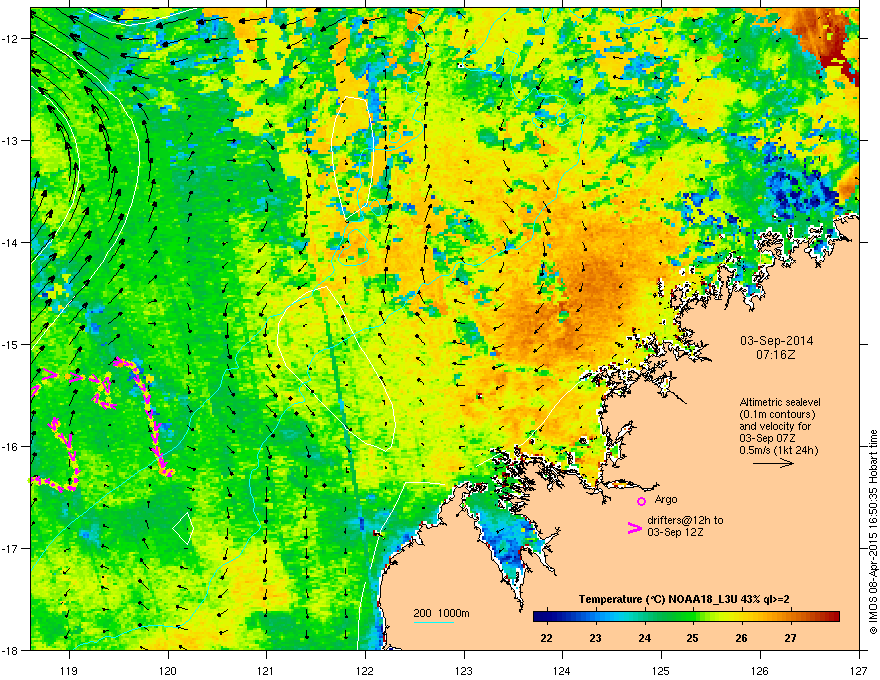880x680 pixels.
Task: Click the "Altimetric sealevel" legend line
Action: pyautogui.click(x=780, y=402)
